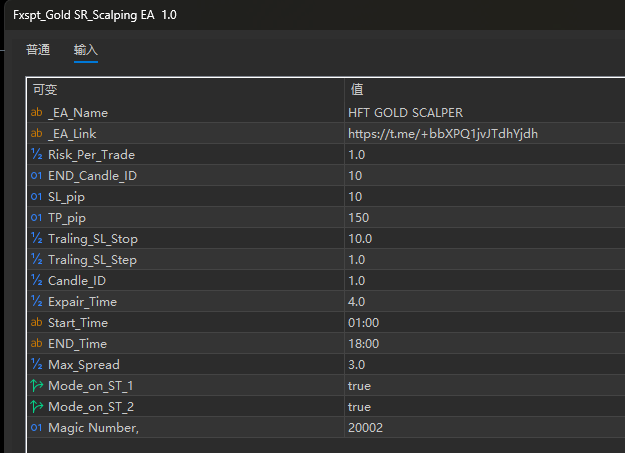Click the string icon next to _EA_Link

click(37, 134)
